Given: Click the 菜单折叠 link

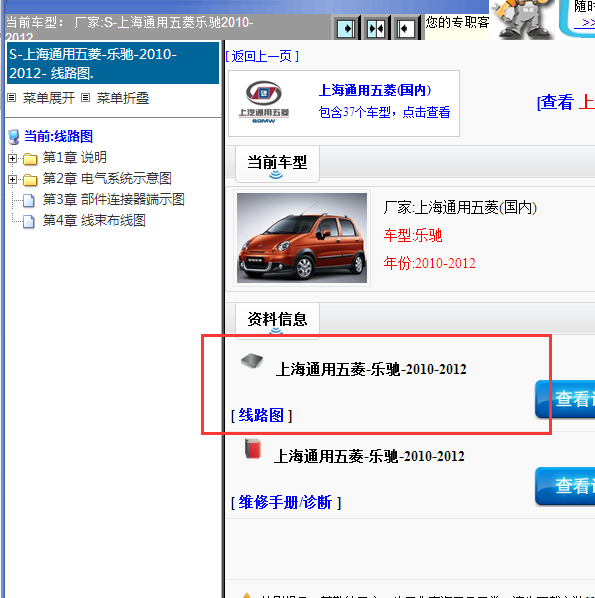Looking at the screenshot, I should 123,98.
